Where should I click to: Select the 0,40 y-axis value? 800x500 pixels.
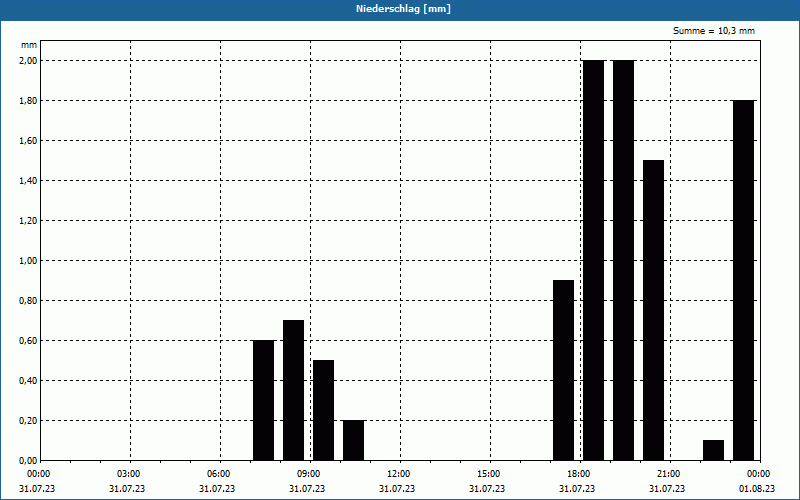pos(28,381)
